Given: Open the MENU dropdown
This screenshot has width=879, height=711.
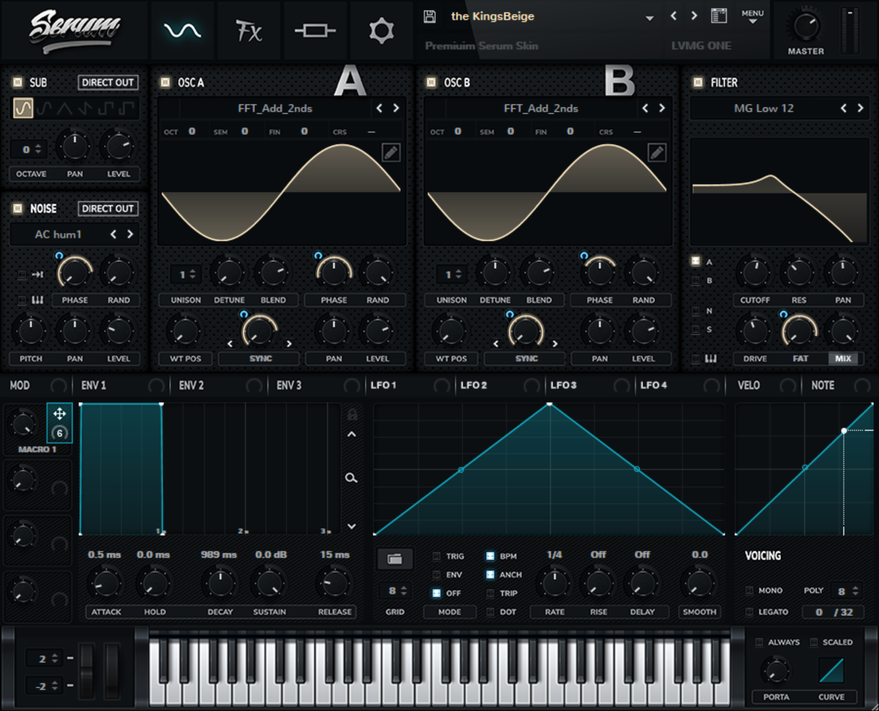Looking at the screenshot, I should 752,16.
